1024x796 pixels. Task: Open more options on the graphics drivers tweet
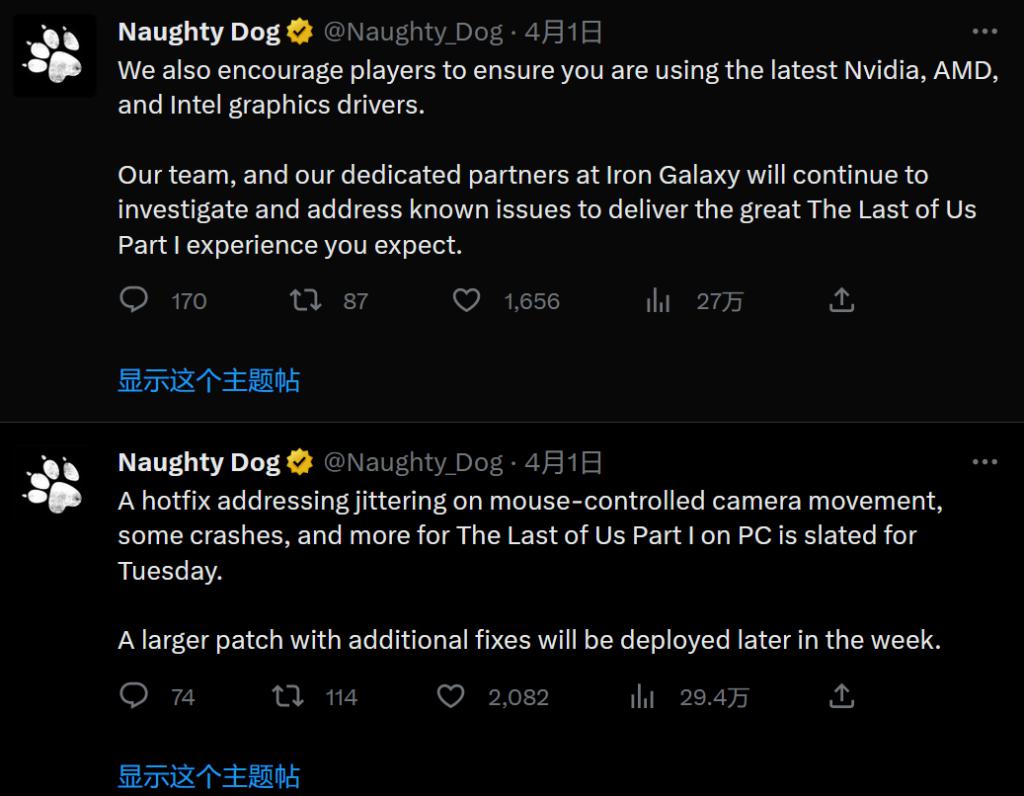click(x=985, y=32)
